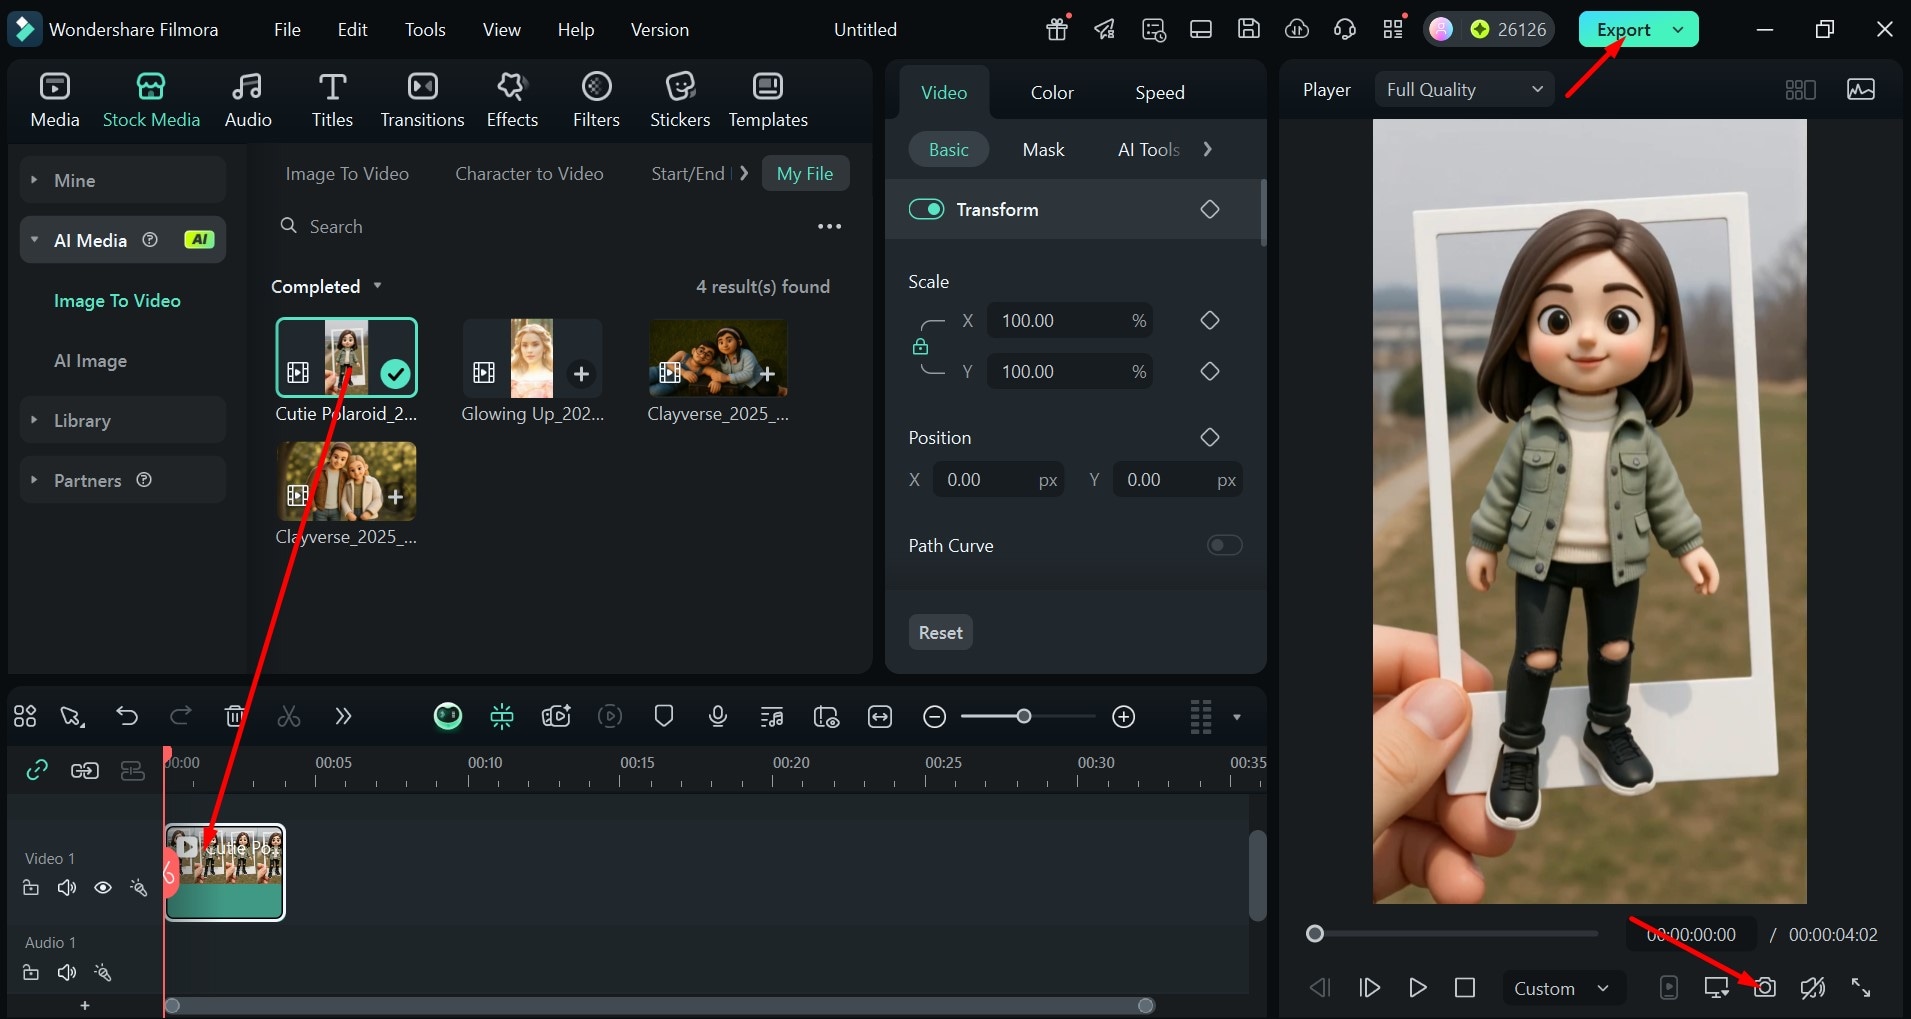Click the timeline horizontal scrollbar
Viewport: 1911px width, 1019px height.
point(660,1005)
